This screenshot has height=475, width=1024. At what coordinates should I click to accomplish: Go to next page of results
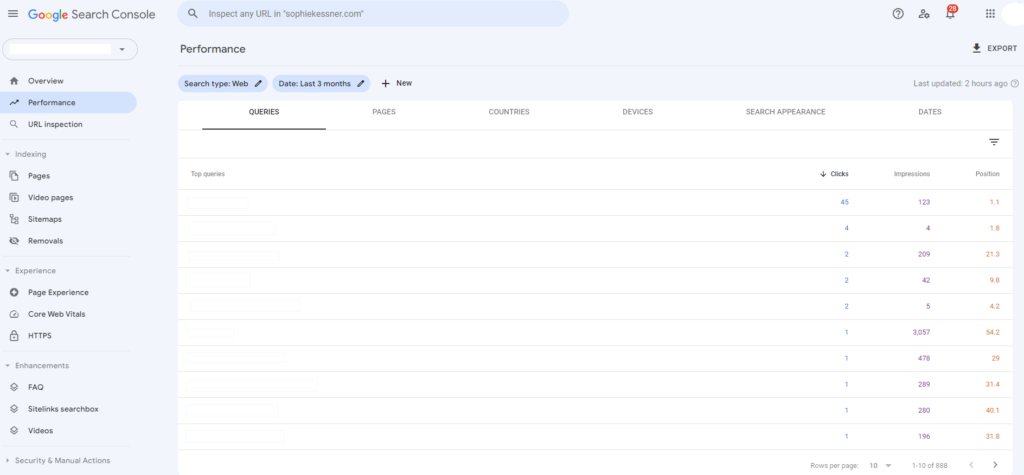pyautogui.click(x=995, y=465)
